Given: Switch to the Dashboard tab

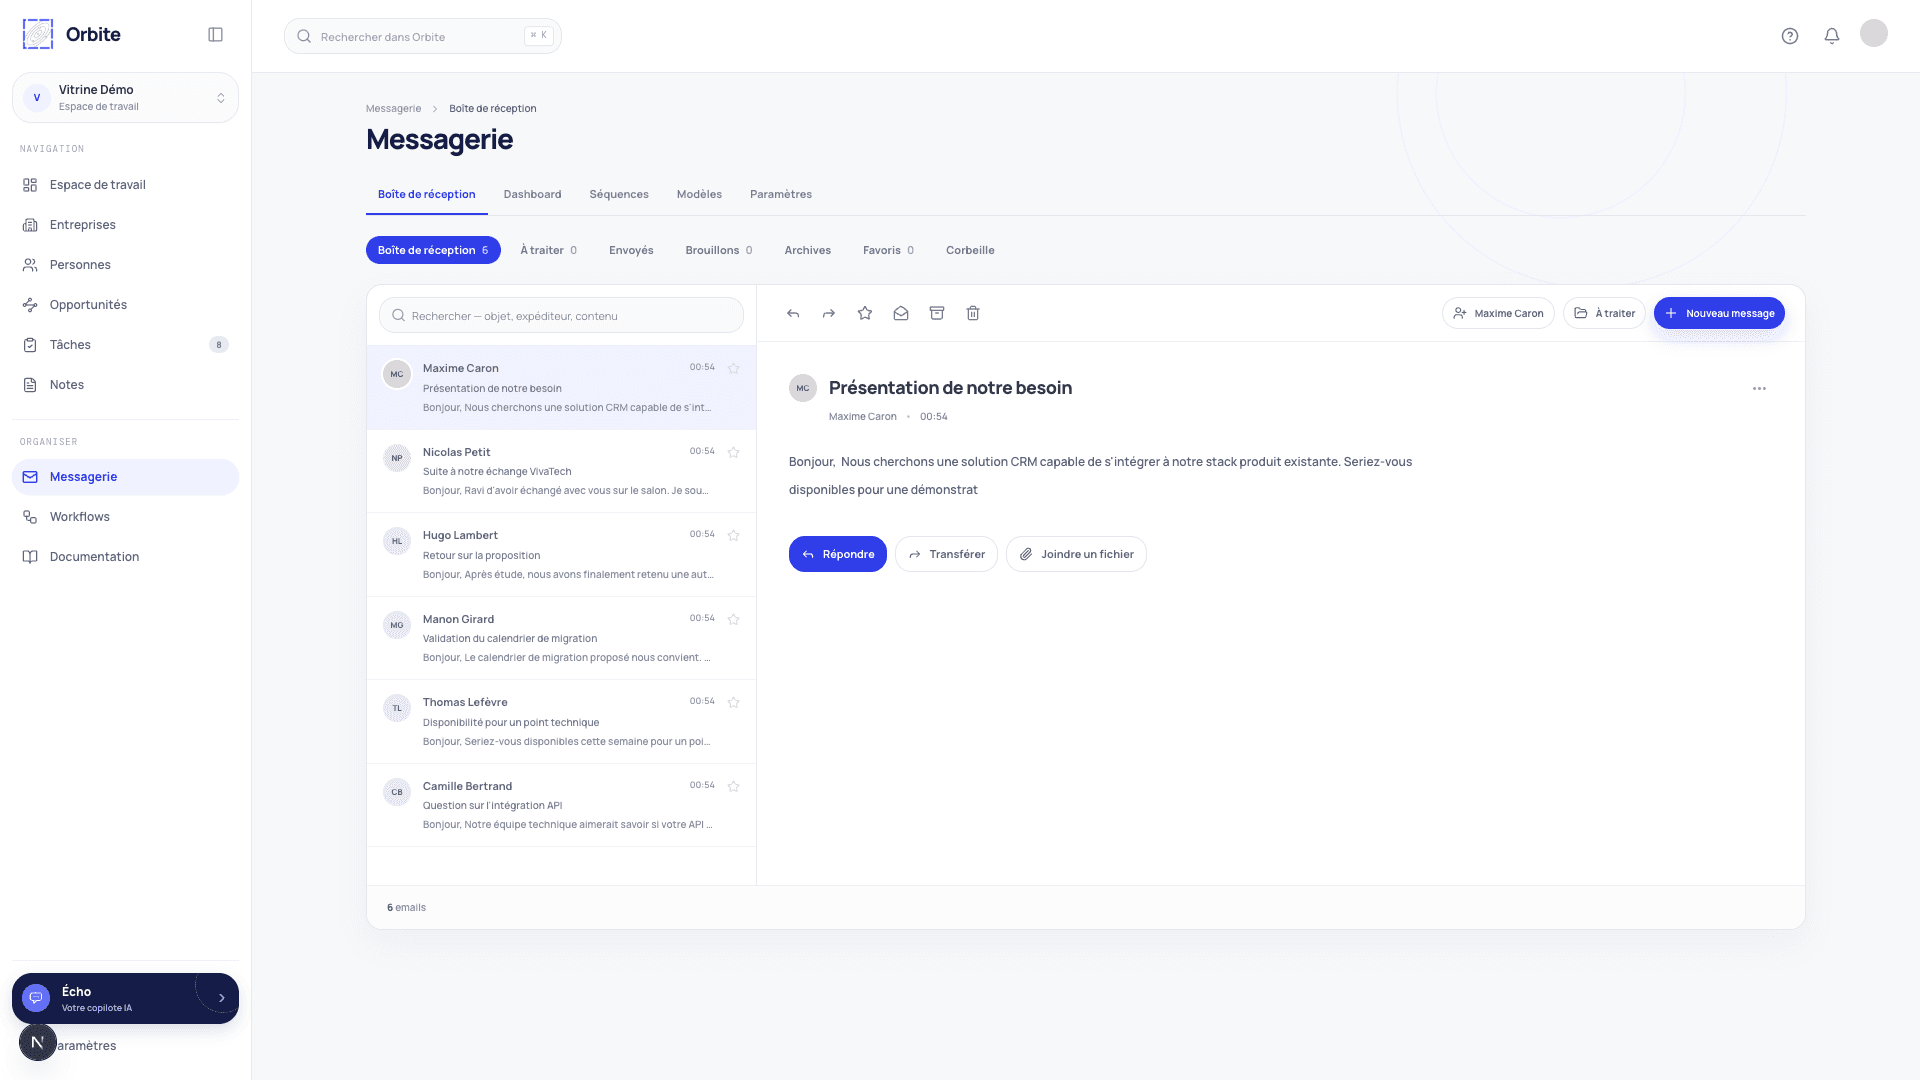Looking at the screenshot, I should click(x=532, y=194).
